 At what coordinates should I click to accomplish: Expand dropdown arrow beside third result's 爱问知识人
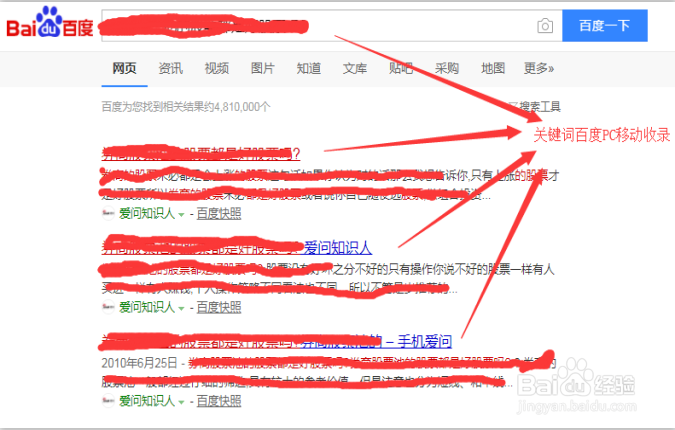point(181,402)
